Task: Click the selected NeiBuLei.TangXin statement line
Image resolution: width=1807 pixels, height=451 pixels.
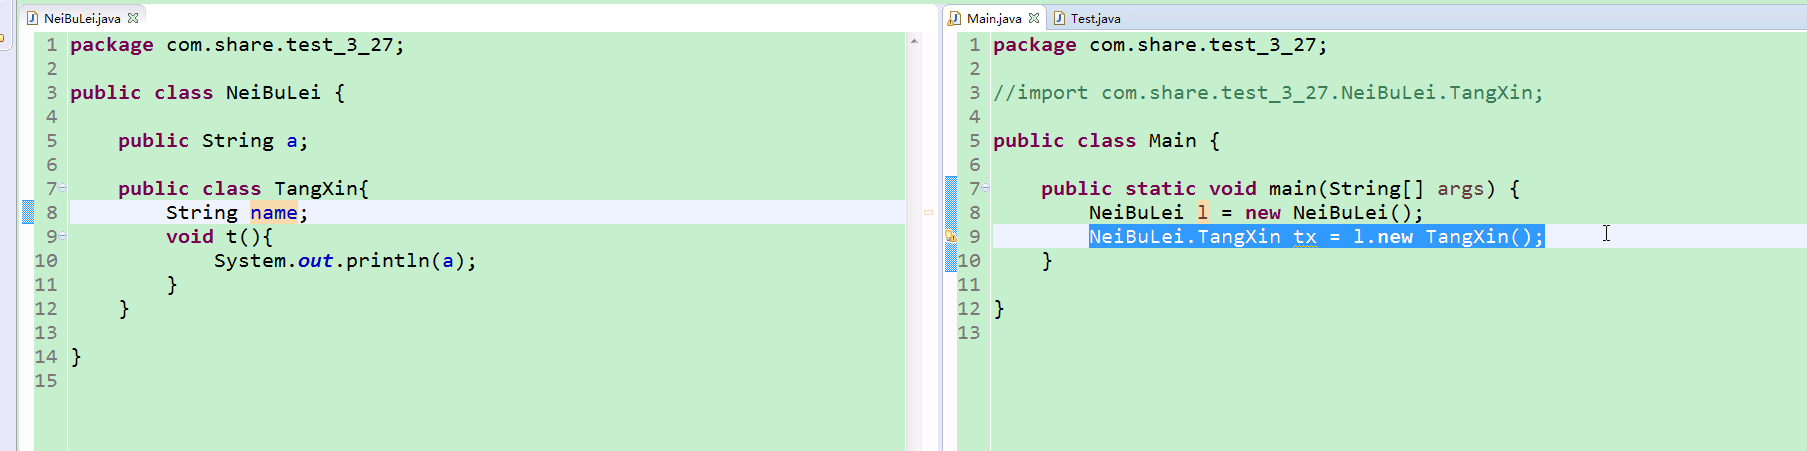Action: 1316,237
